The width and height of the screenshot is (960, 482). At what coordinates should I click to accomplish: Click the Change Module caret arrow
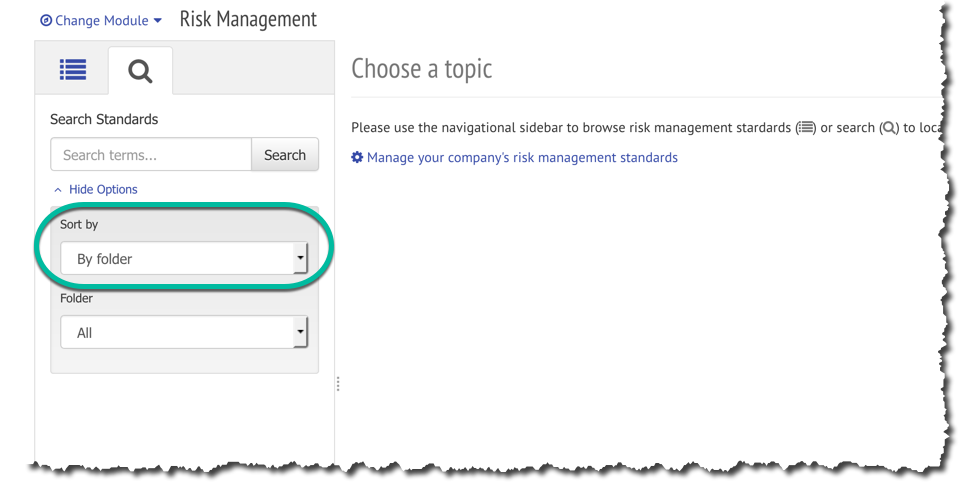[x=158, y=21]
